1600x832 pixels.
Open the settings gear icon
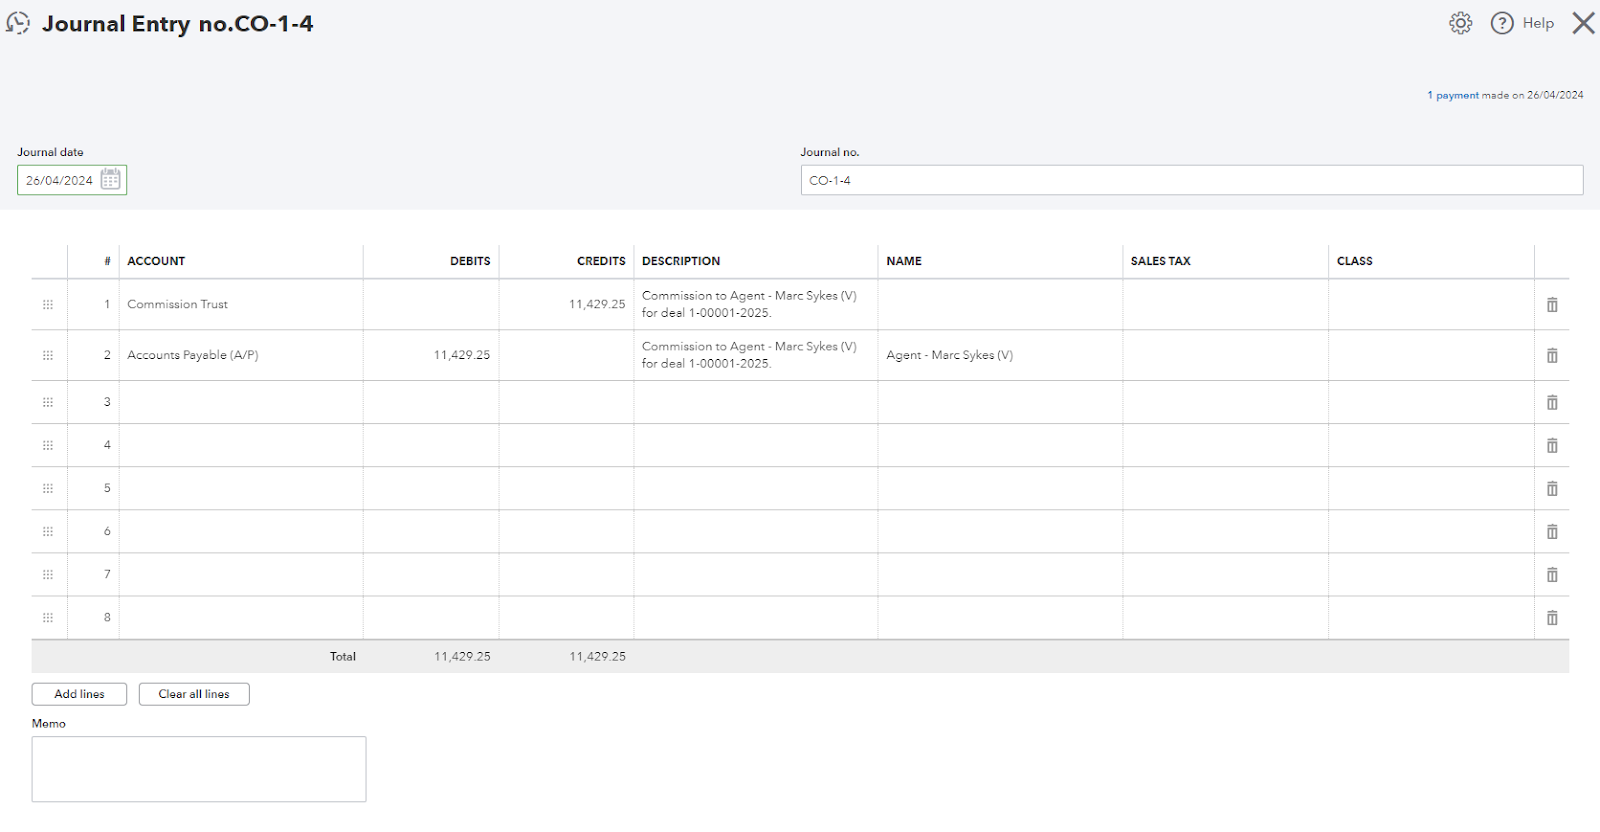[1461, 23]
